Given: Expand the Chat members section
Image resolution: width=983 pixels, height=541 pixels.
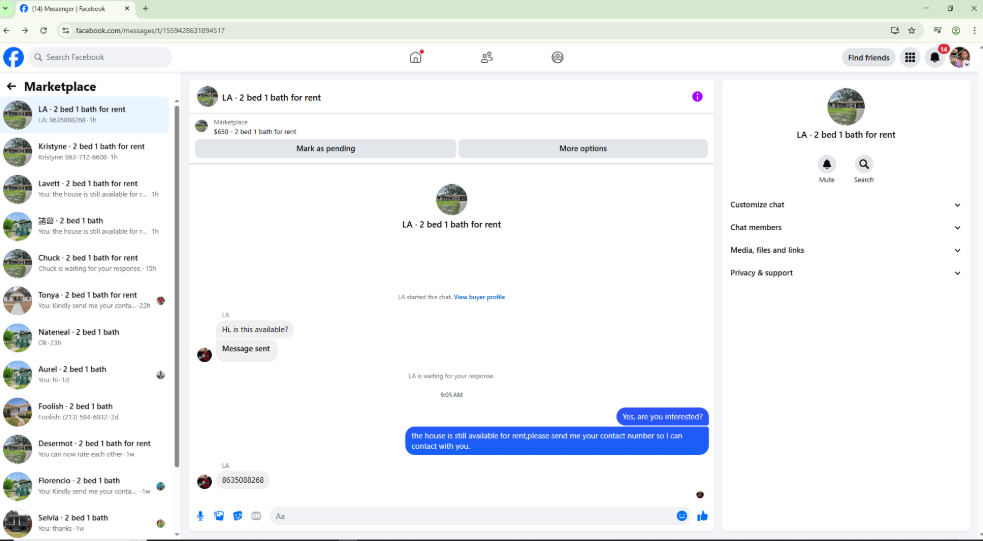Looking at the screenshot, I should (x=845, y=228).
